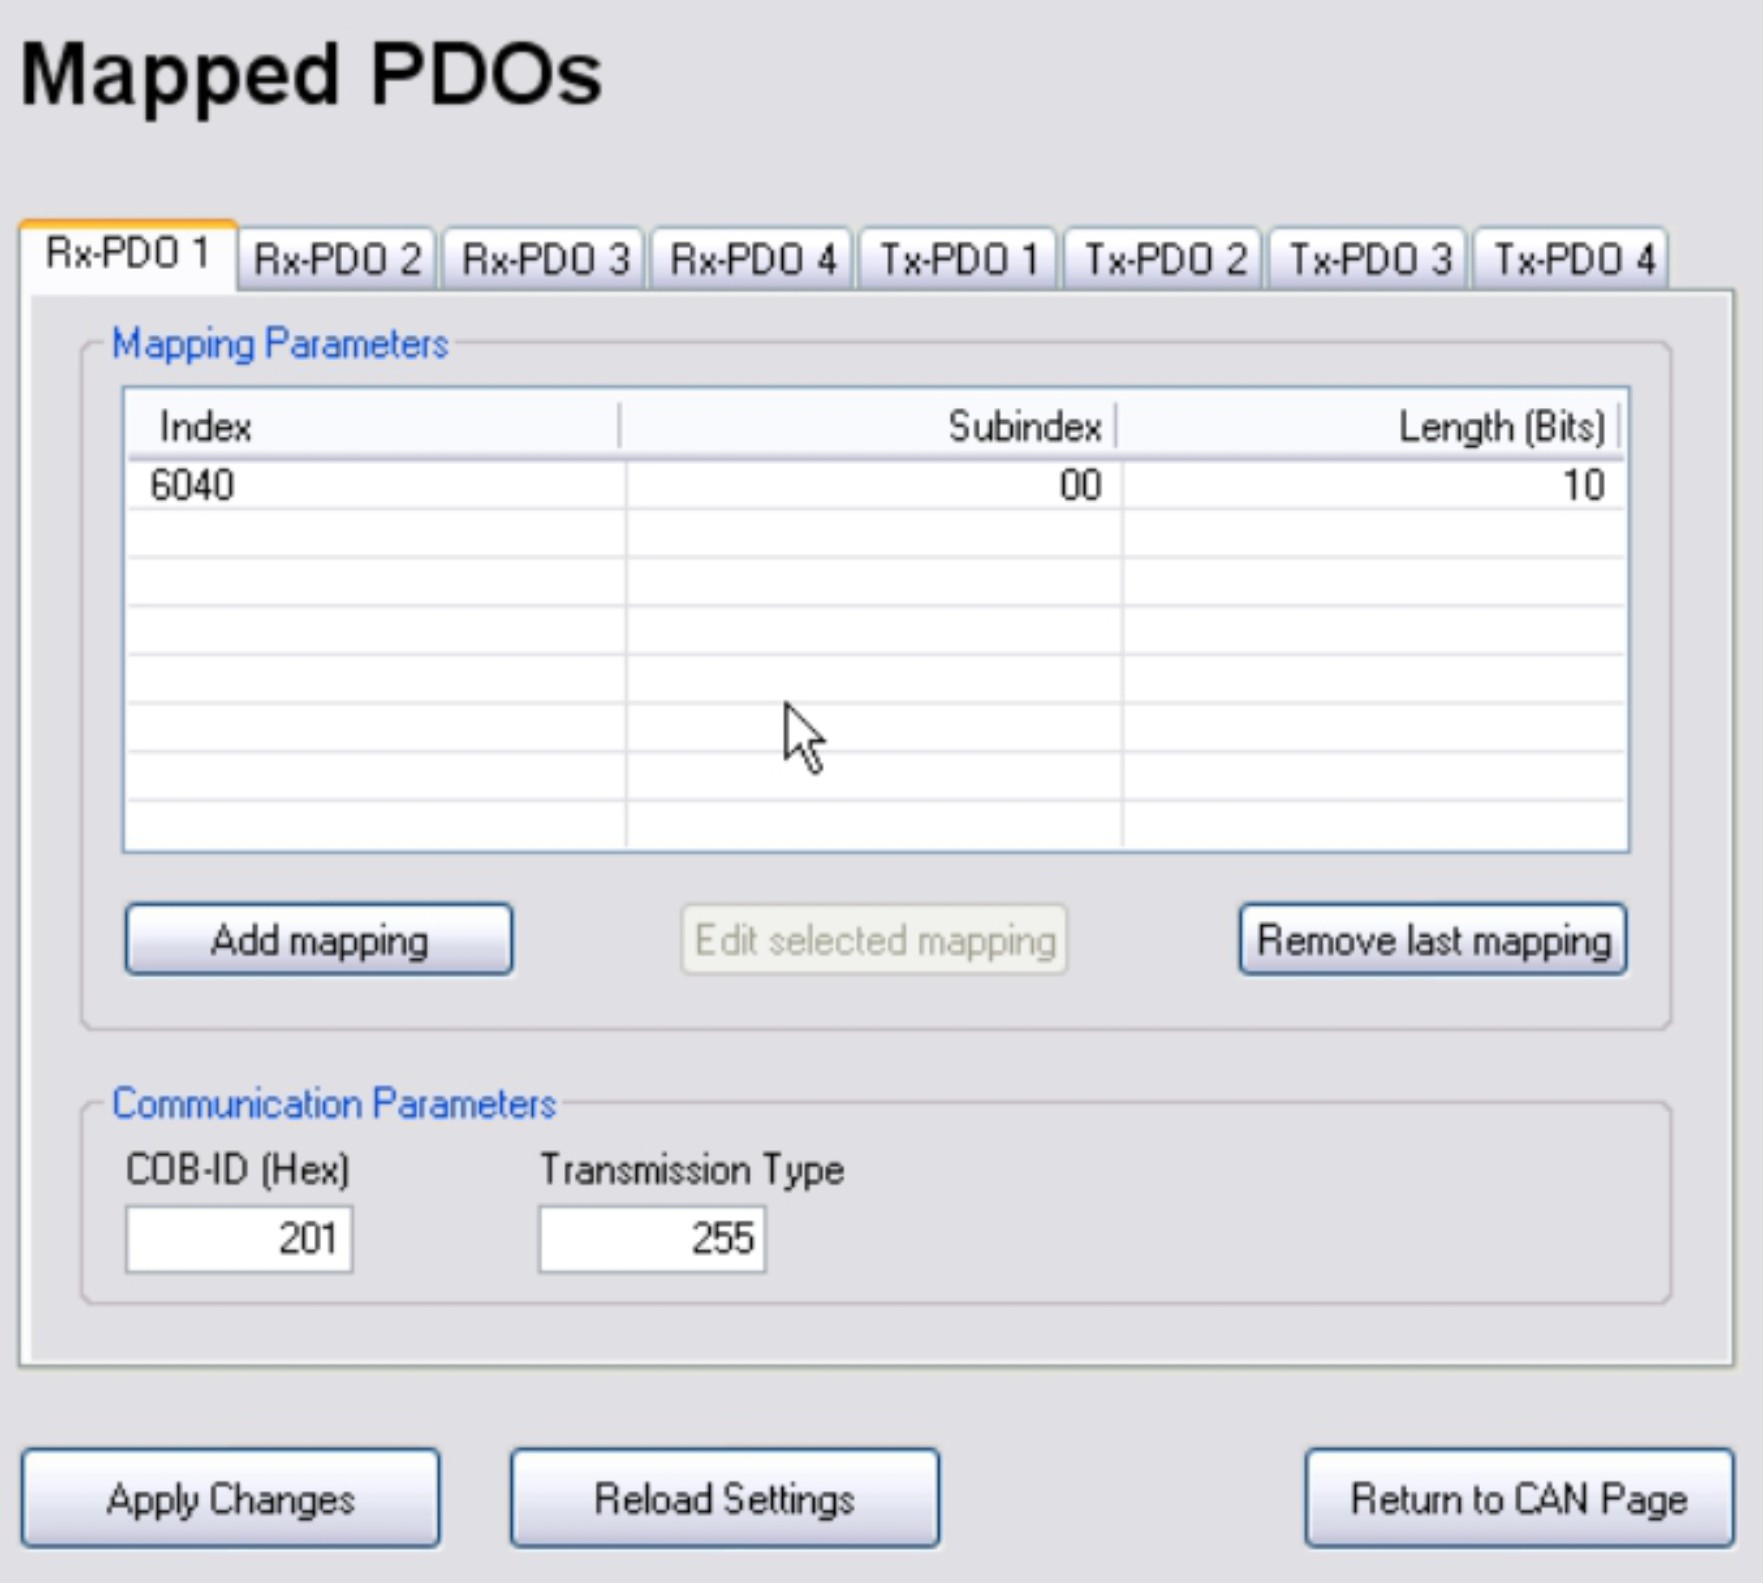Screen dimensions: 1763x1583
Task: Focus the Transmission Type field
Action: [x=652, y=1239]
